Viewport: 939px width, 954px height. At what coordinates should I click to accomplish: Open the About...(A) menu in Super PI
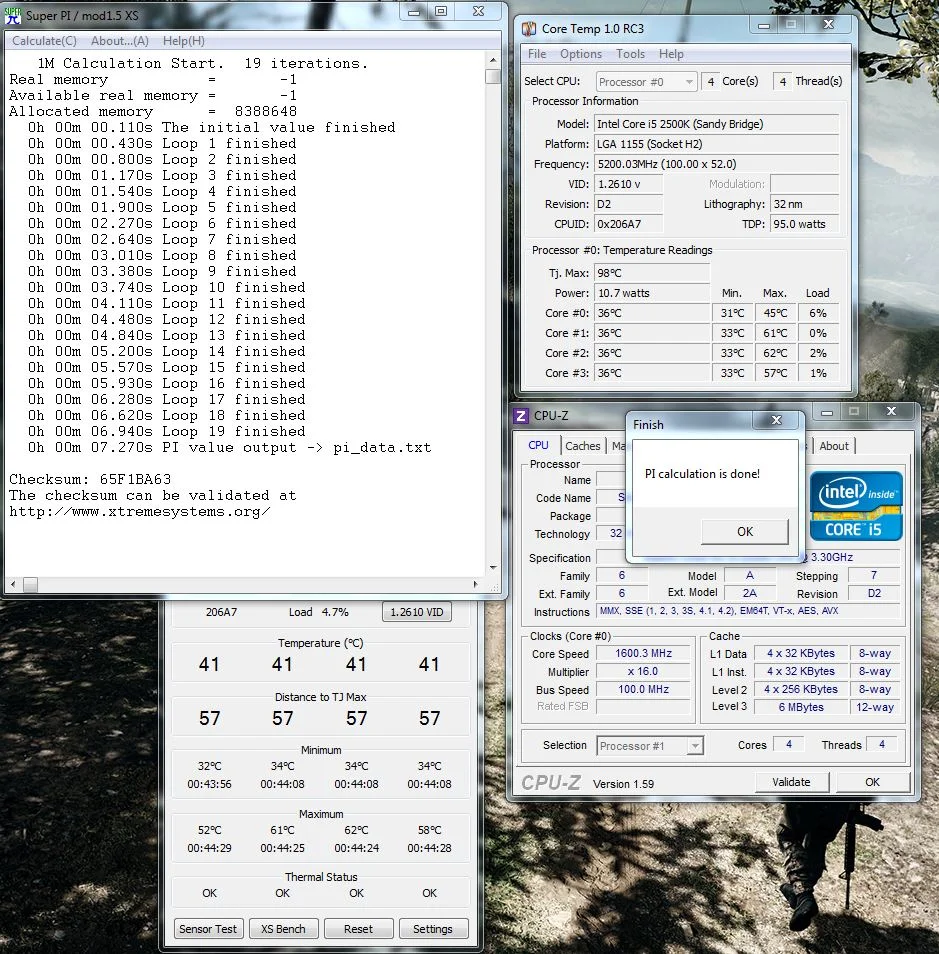[120, 41]
